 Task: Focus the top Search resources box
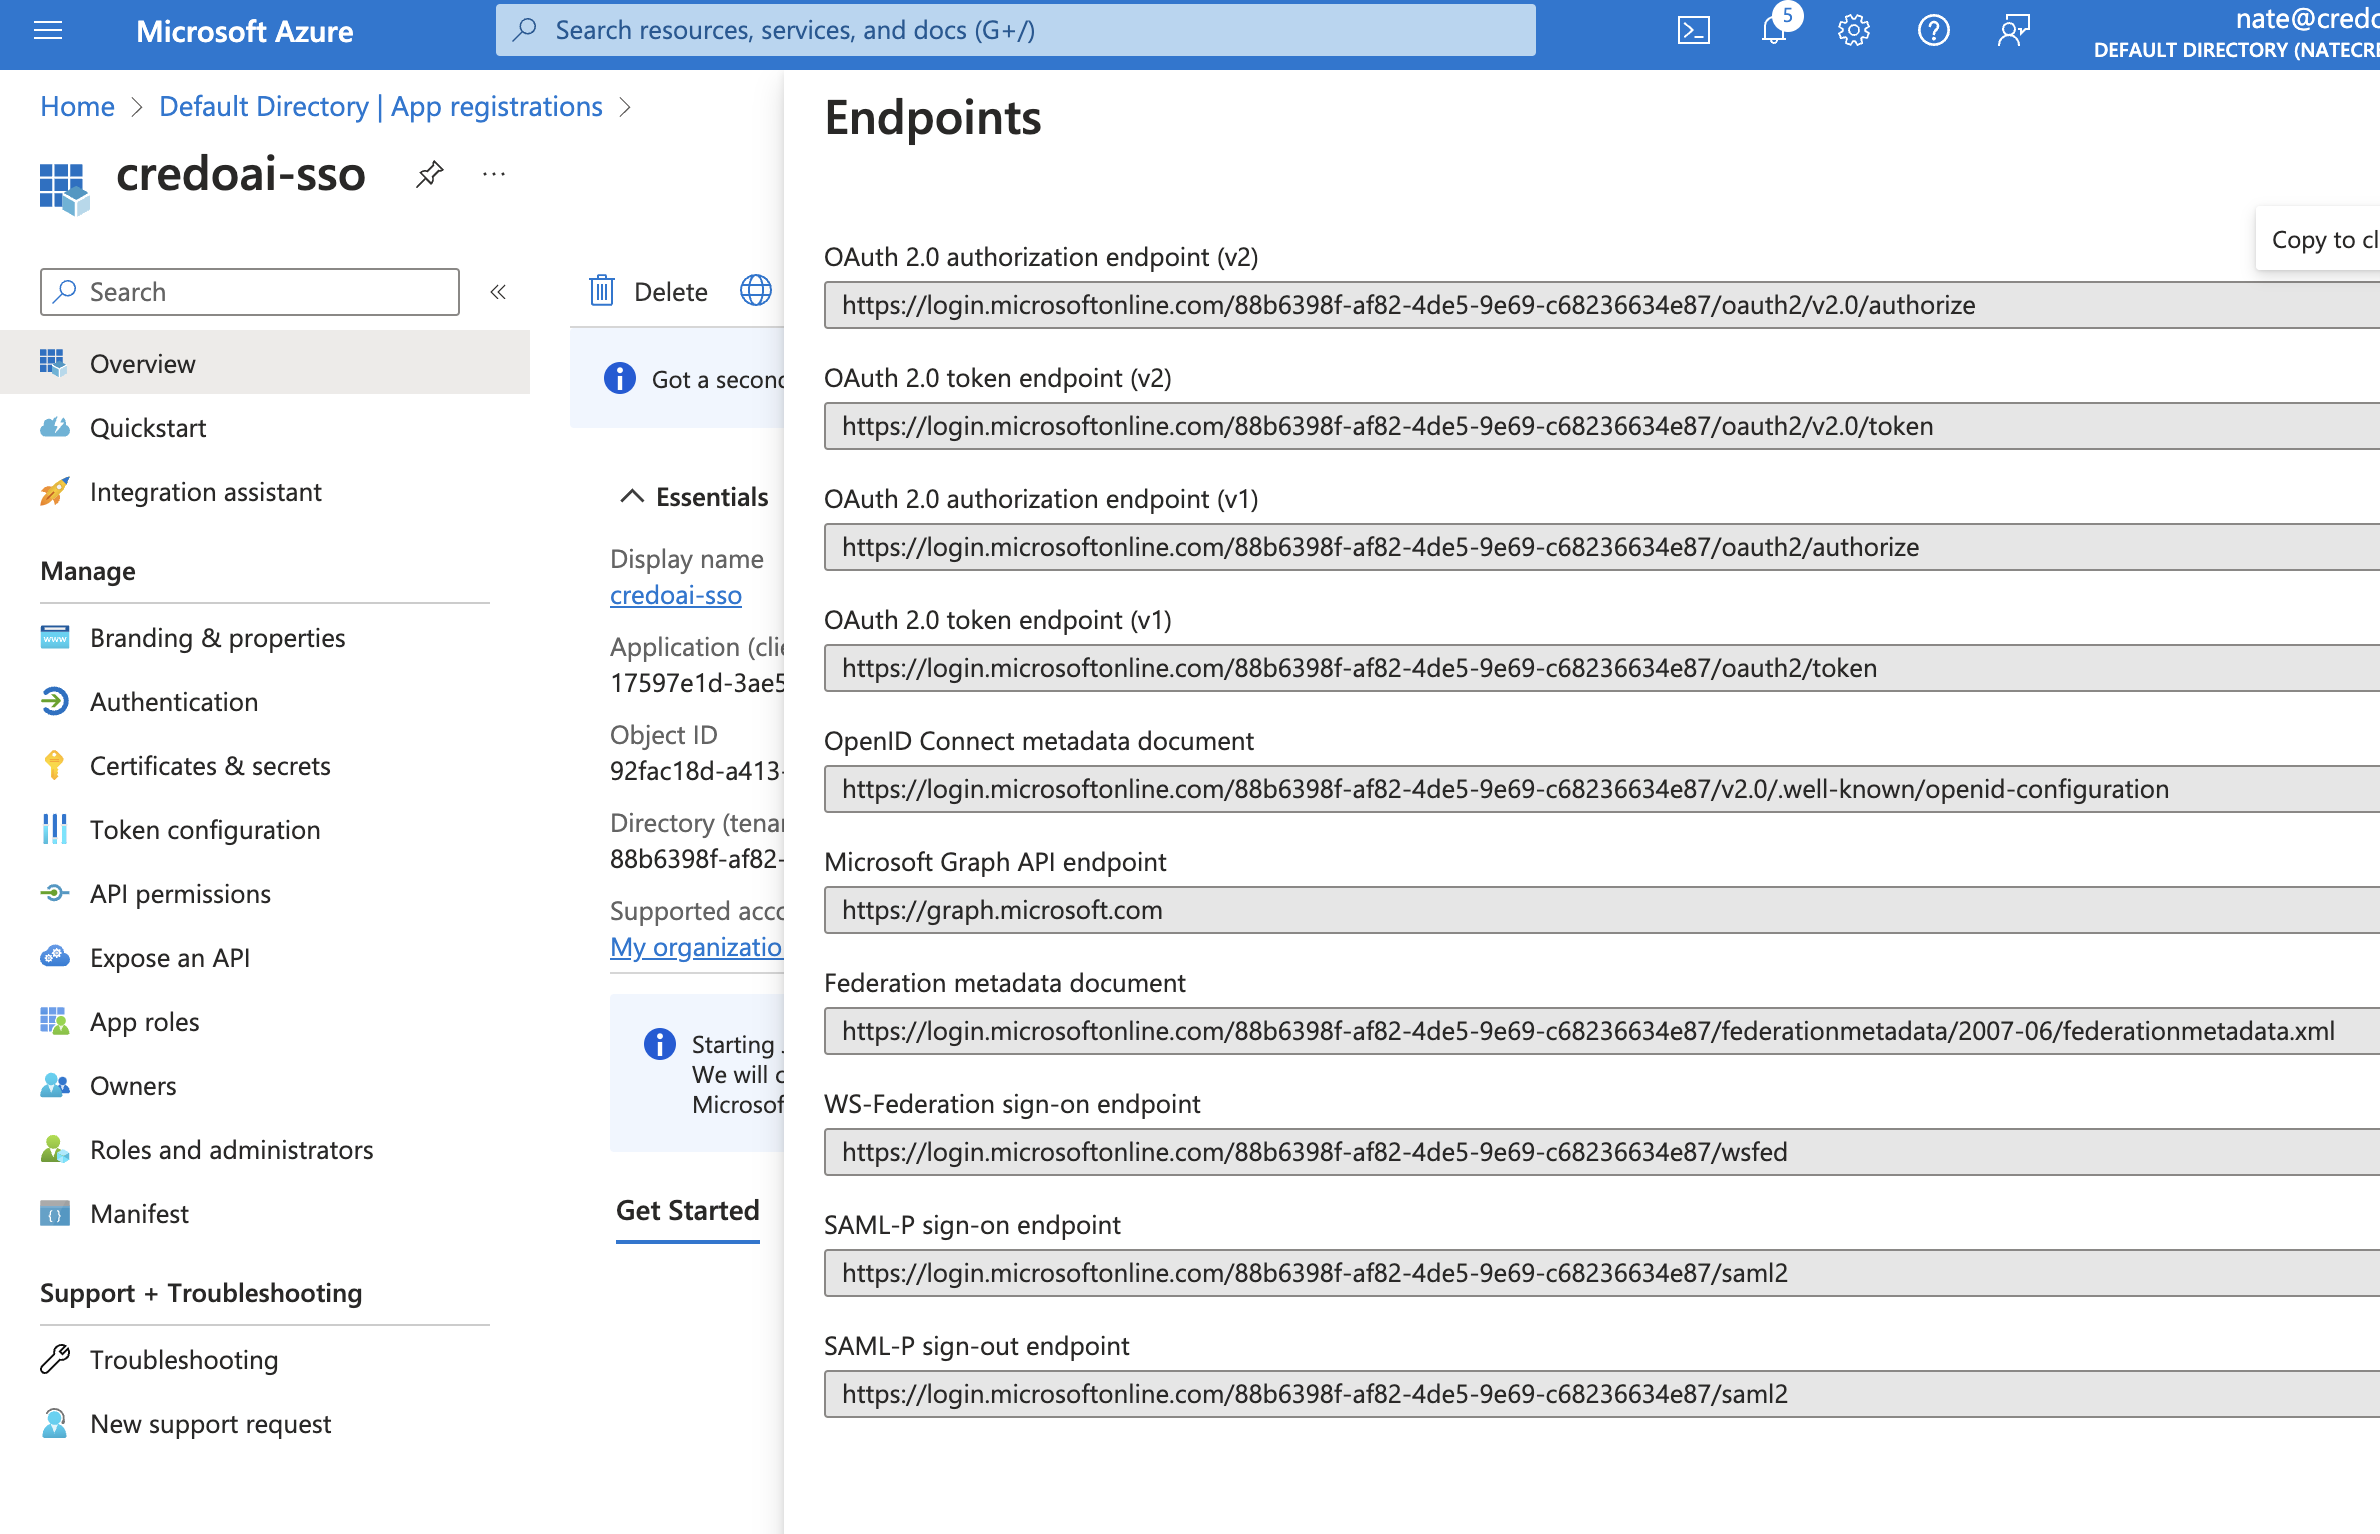click(1016, 30)
